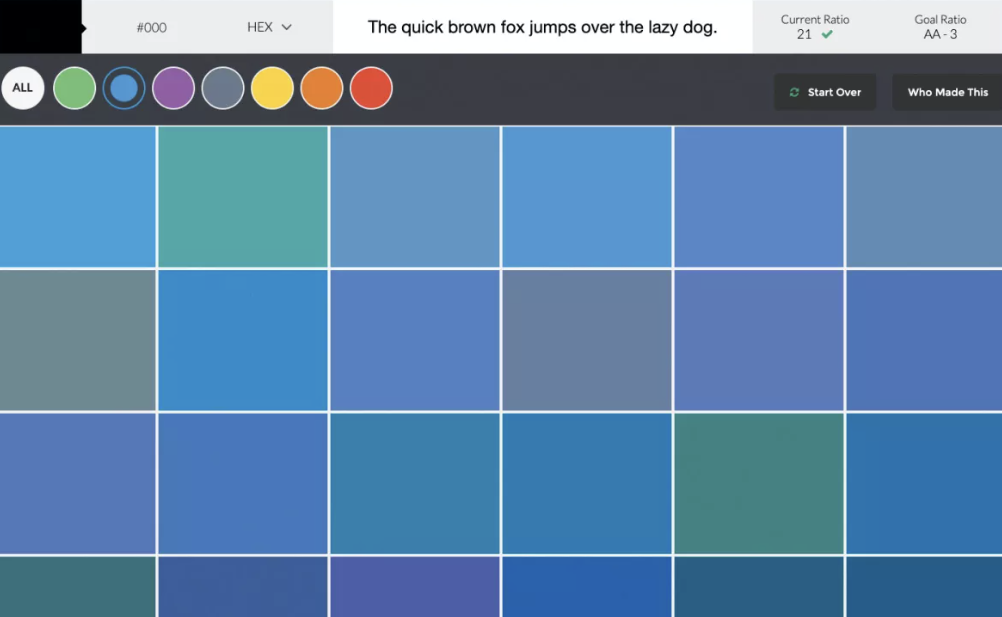This screenshot has width=1002, height=617.
Task: Select the blue color filter circle
Action: [x=124, y=88]
